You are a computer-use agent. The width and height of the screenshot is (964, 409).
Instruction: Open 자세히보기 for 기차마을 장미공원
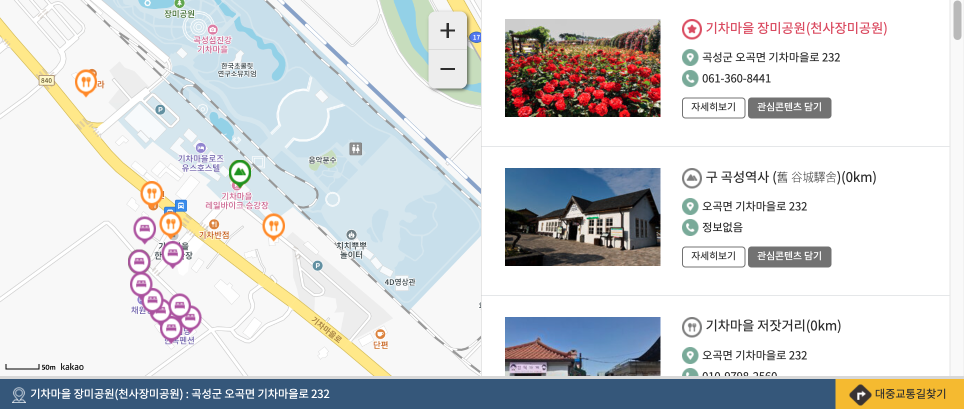tap(713, 107)
